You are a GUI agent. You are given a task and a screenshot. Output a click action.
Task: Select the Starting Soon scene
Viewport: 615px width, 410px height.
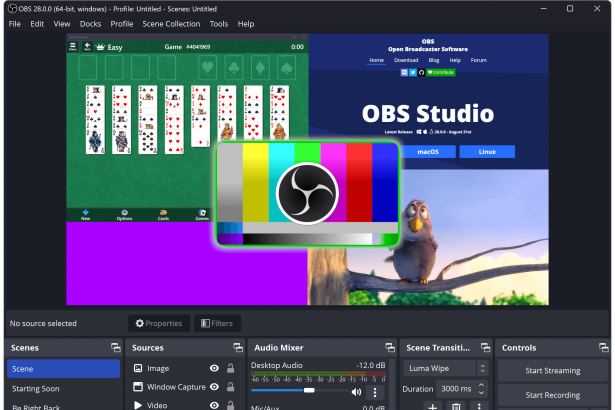pos(36,388)
